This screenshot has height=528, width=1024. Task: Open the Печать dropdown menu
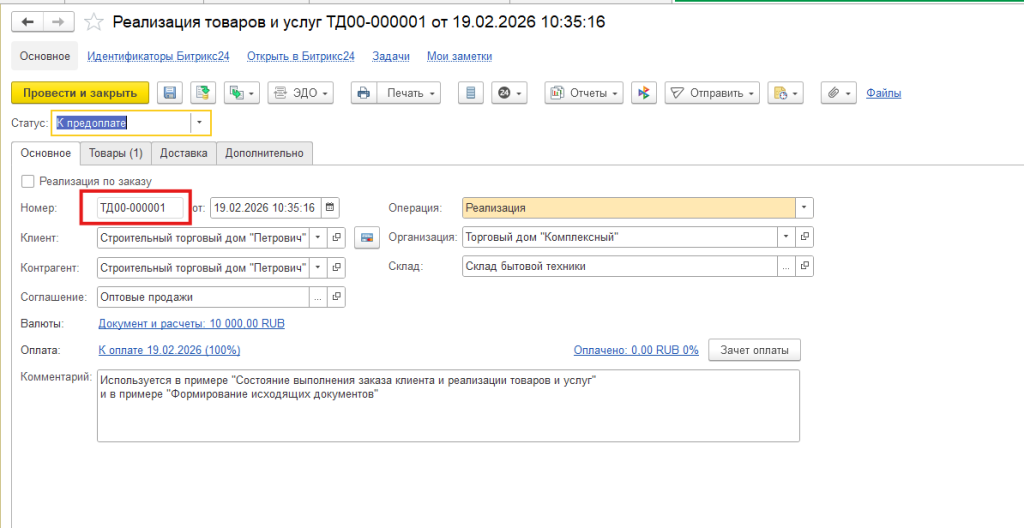coord(412,93)
